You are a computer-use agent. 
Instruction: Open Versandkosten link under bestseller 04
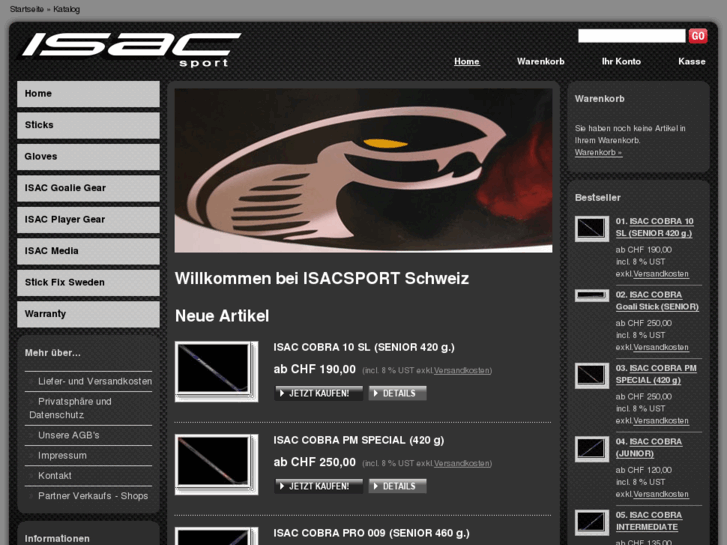(661, 494)
